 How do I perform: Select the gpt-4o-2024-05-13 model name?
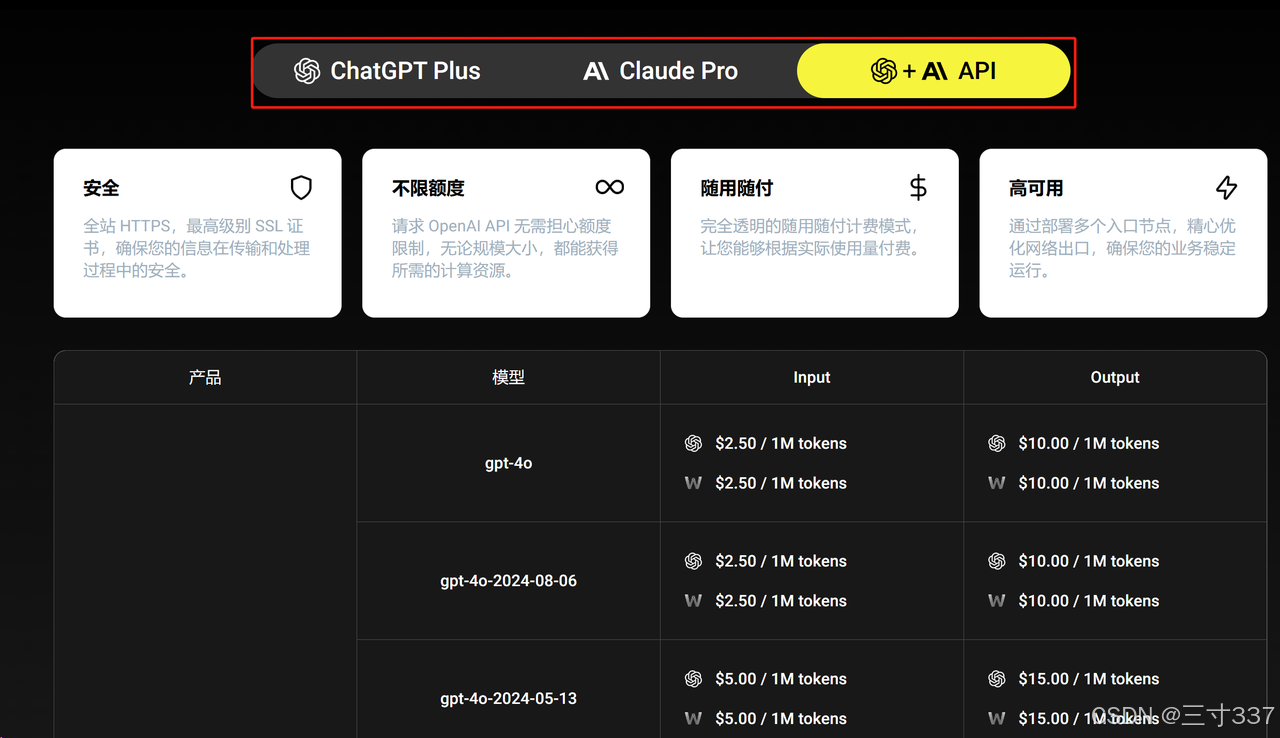[x=508, y=699]
